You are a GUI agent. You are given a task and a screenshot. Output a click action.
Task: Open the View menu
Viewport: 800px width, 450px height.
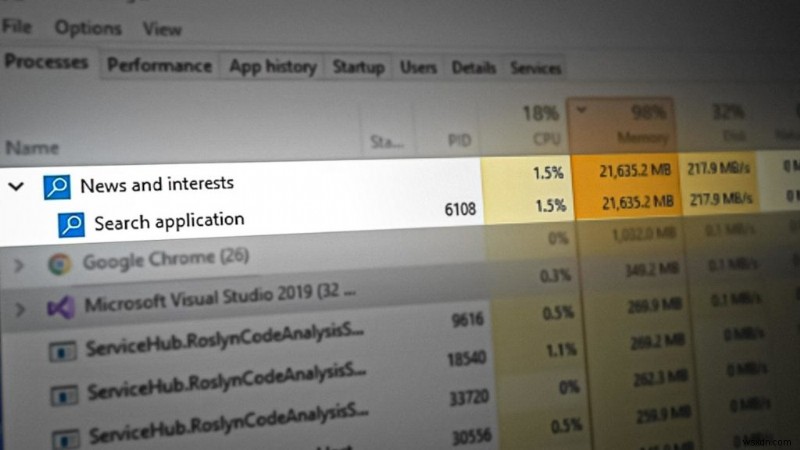(x=162, y=29)
